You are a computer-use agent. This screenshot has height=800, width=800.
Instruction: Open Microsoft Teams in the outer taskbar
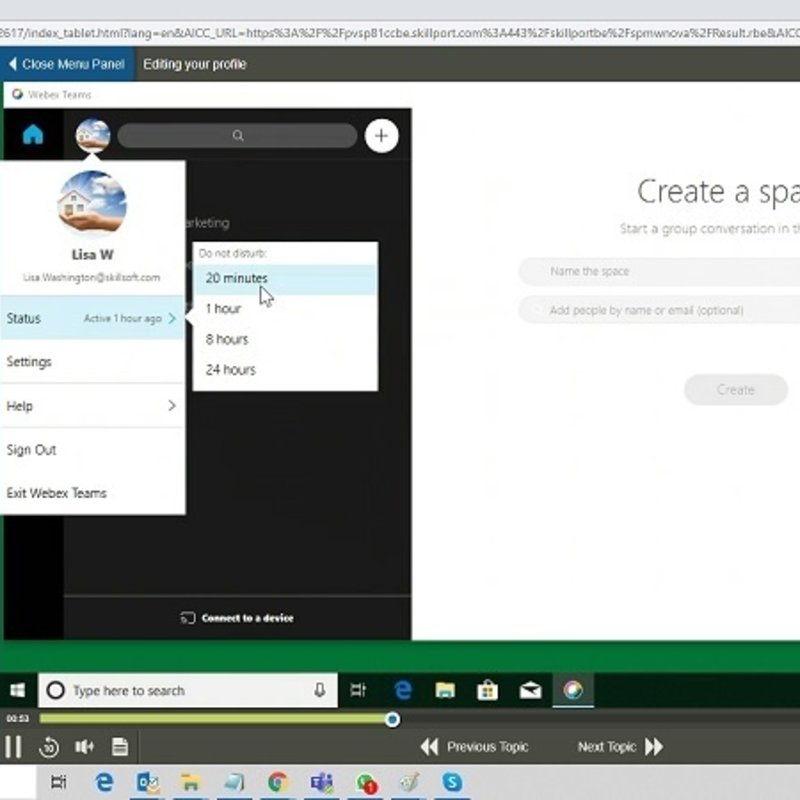point(322,782)
